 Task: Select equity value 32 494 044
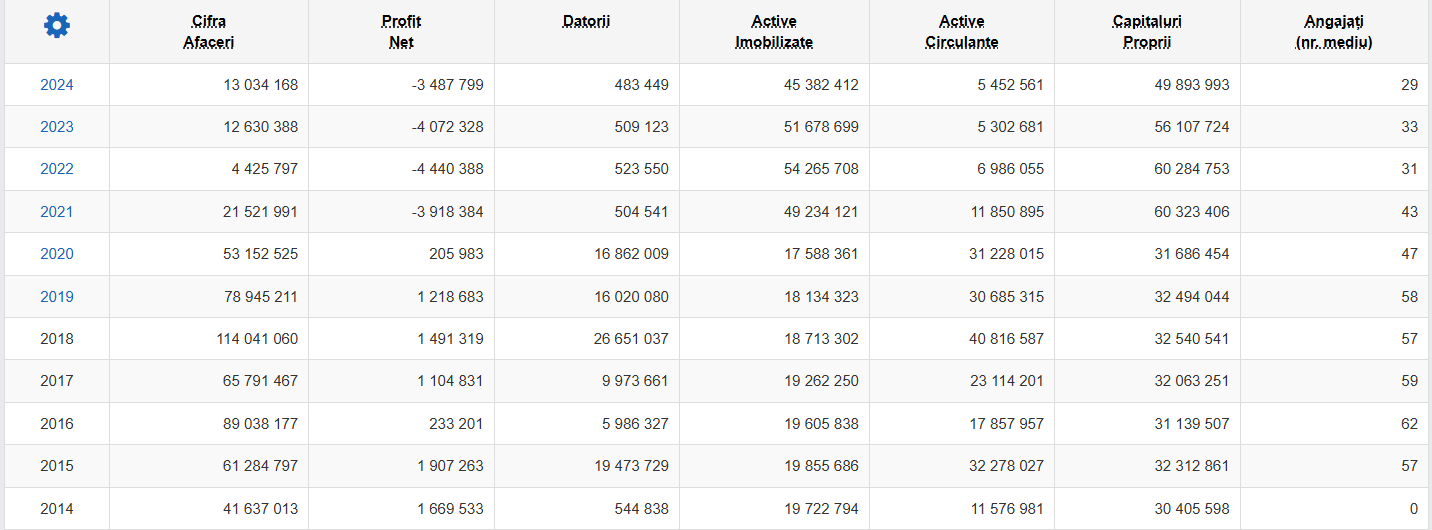(x=1192, y=297)
